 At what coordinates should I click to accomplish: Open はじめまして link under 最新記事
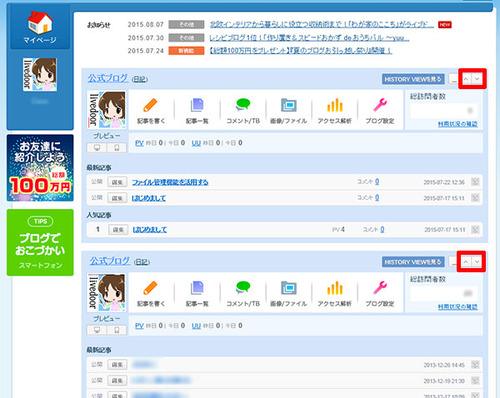tap(149, 198)
